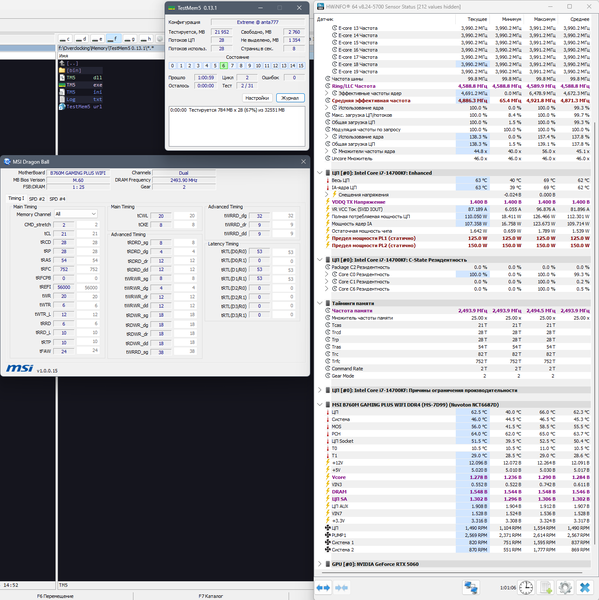This screenshot has width=599, height=600.
Task: Click F6 Перемещение in the bottom bar
Action: (55, 596)
